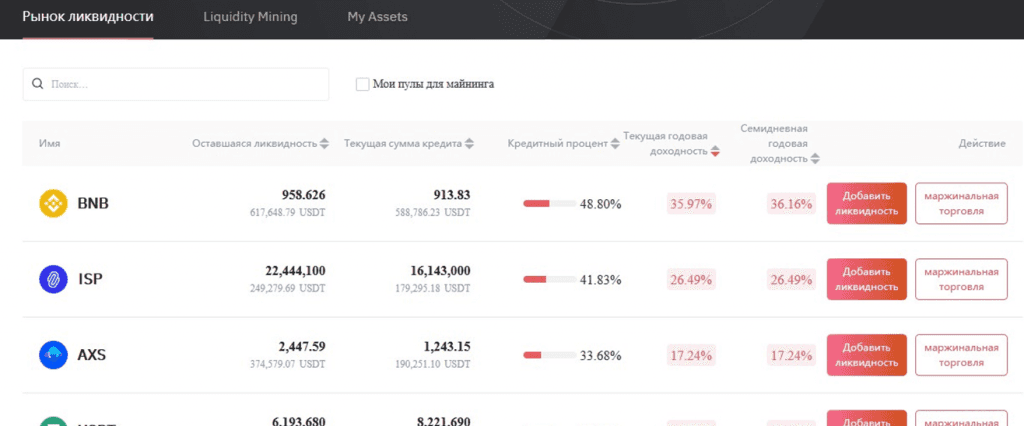Click the search magnifier icon
Screen dimensions: 1024x426
click(38, 84)
